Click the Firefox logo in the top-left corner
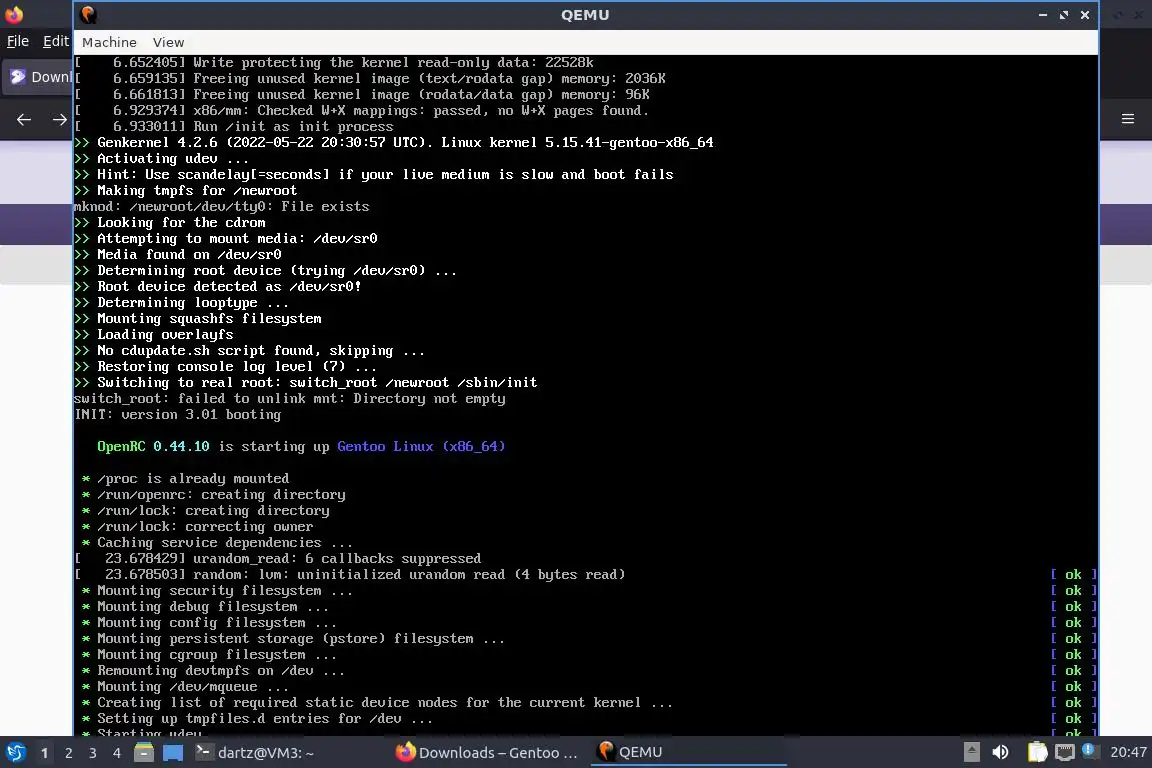1152x768 pixels. pyautogui.click(x=14, y=15)
